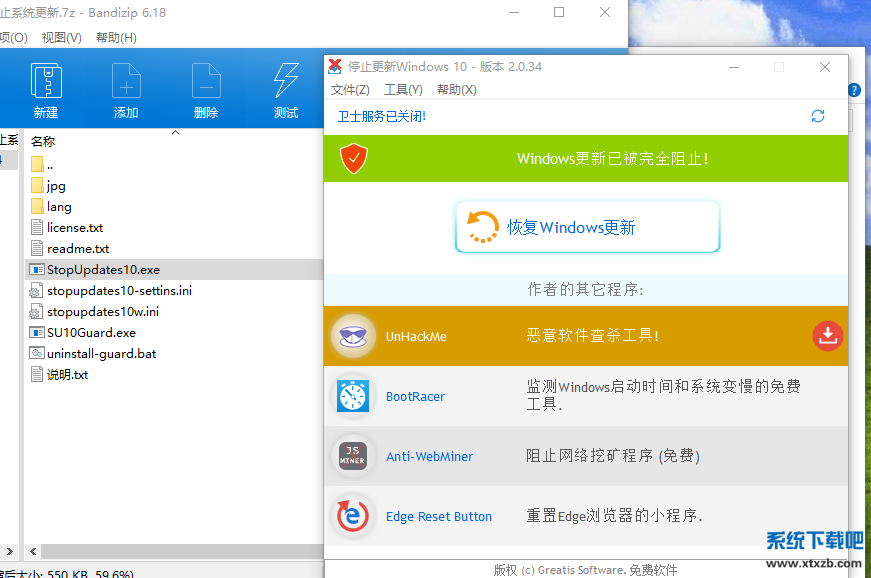Click the refresh icon beside guard status
The width and height of the screenshot is (871, 578).
(x=818, y=116)
